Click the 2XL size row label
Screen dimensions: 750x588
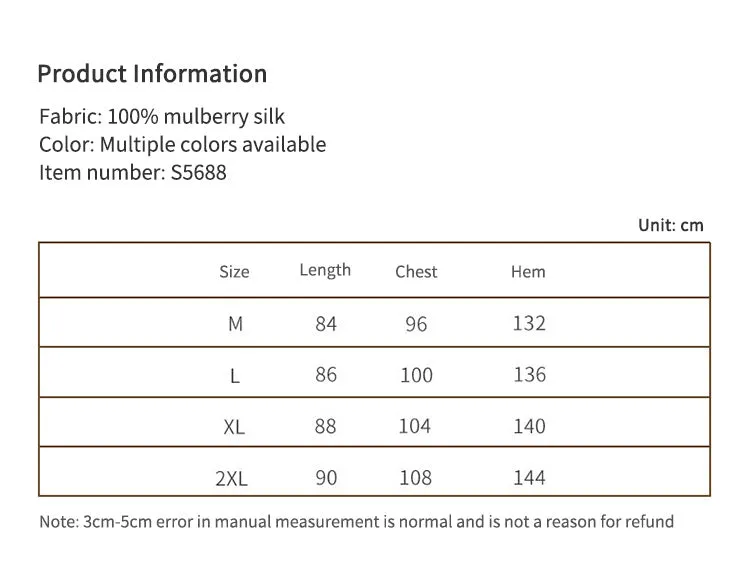[x=232, y=478]
